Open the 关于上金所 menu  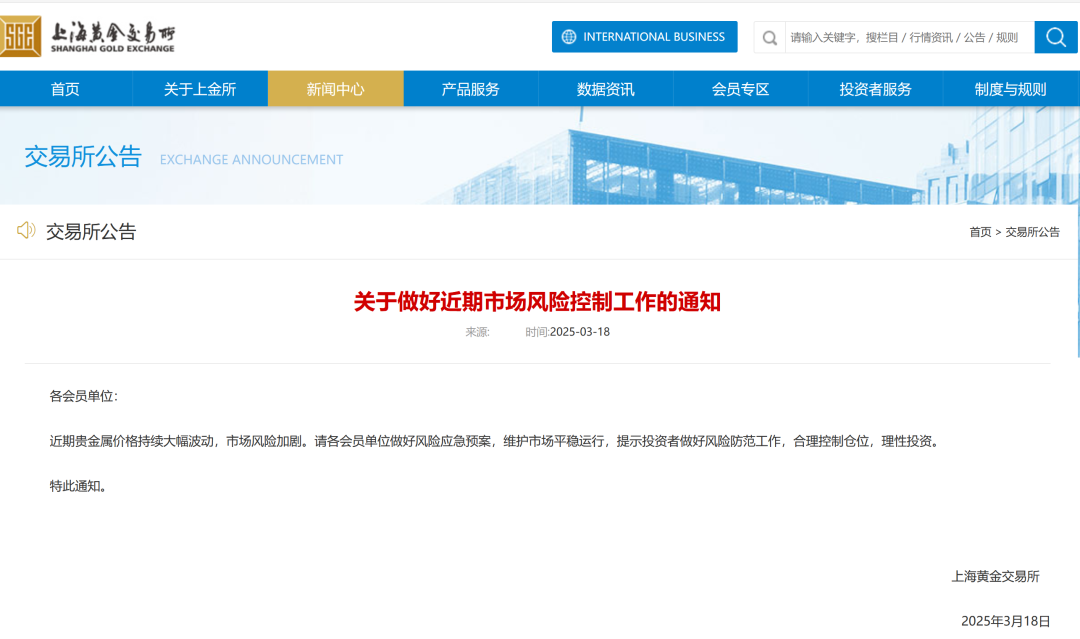[x=200, y=89]
